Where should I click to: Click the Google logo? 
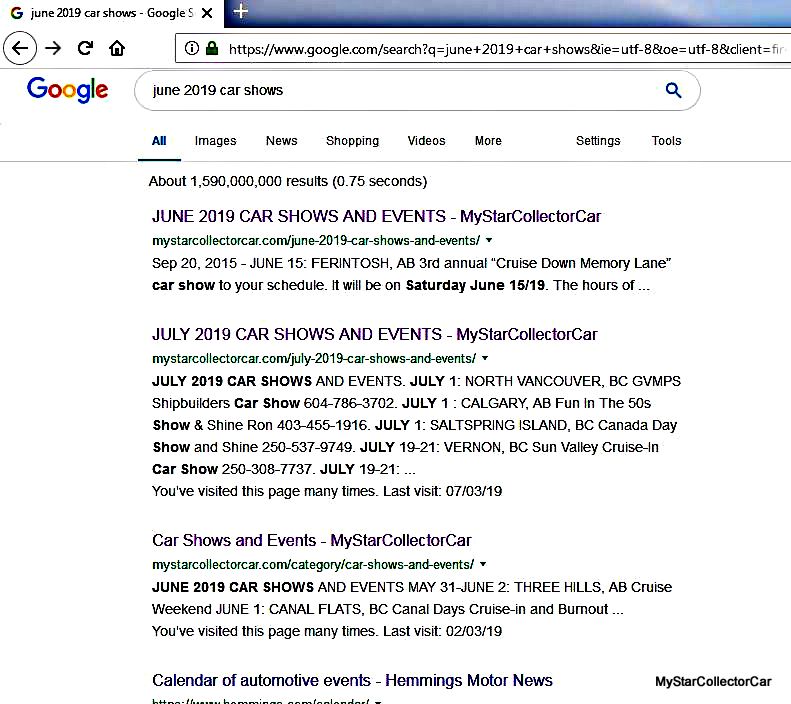coord(68,90)
